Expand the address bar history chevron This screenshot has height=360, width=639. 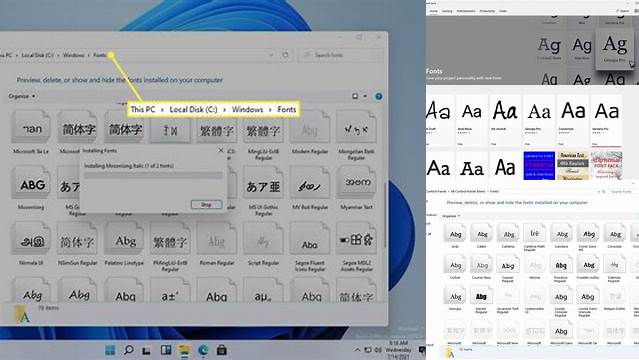[271, 55]
